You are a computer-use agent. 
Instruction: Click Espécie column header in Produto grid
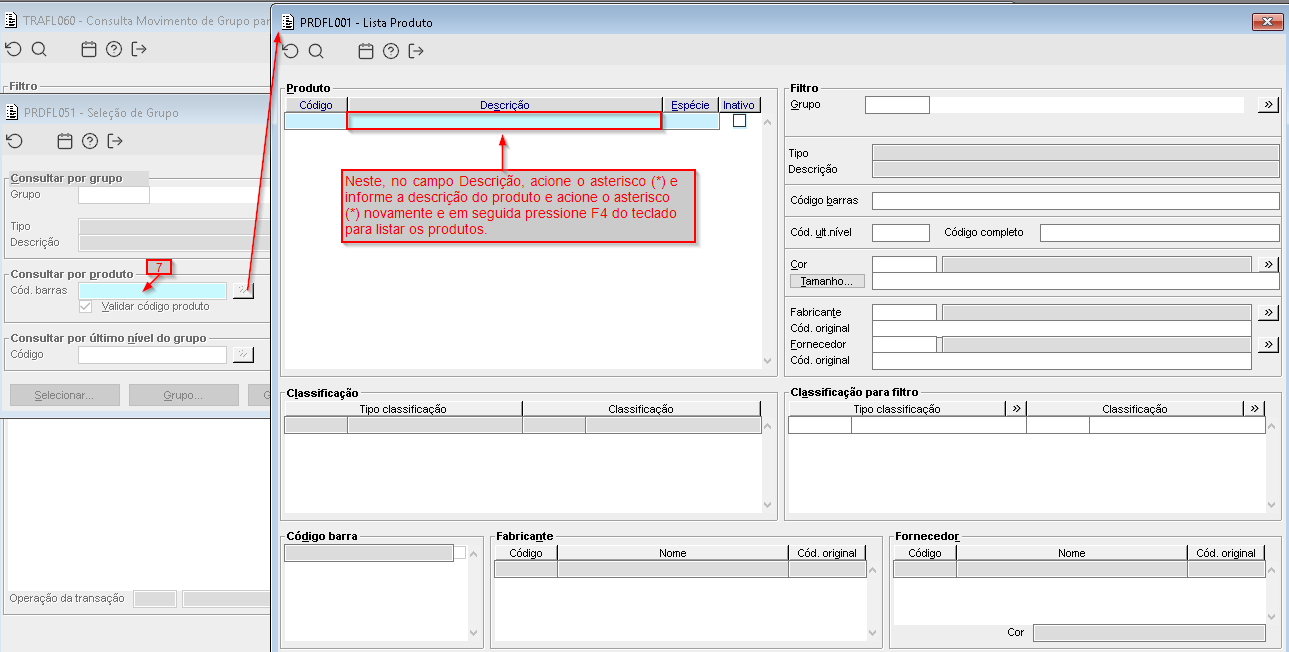click(691, 105)
